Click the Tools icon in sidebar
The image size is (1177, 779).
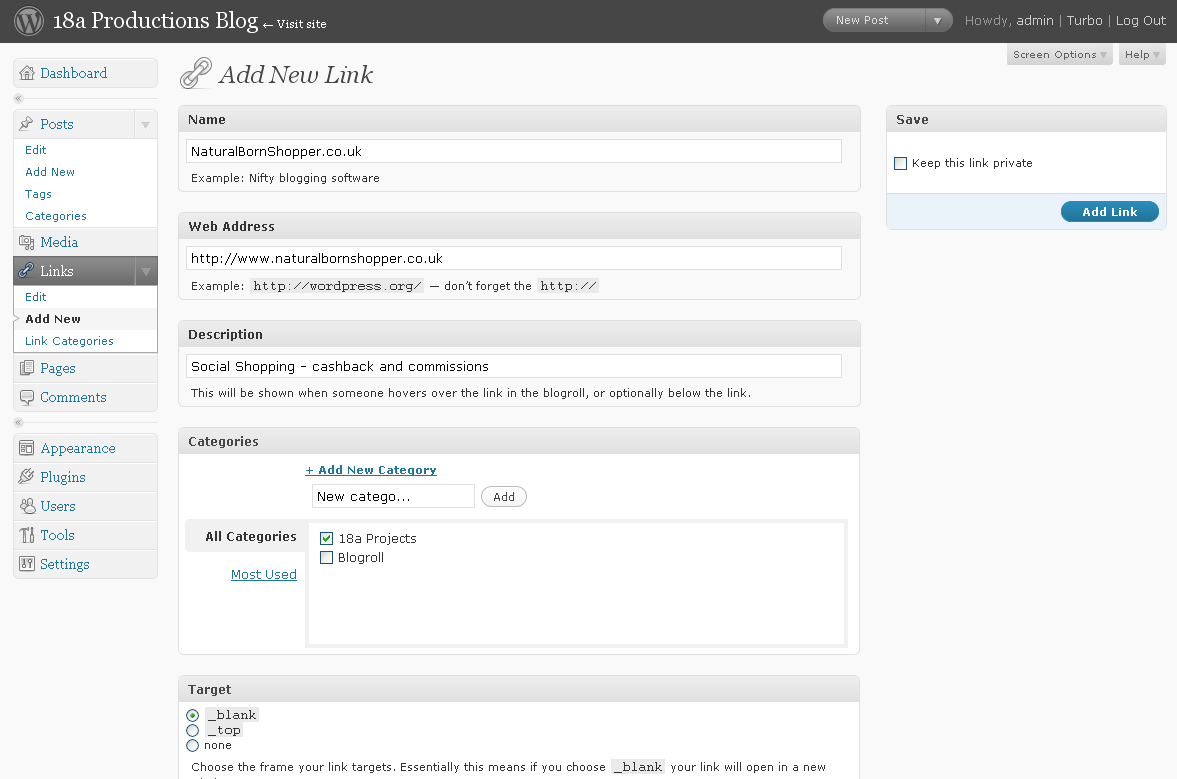pos(27,535)
